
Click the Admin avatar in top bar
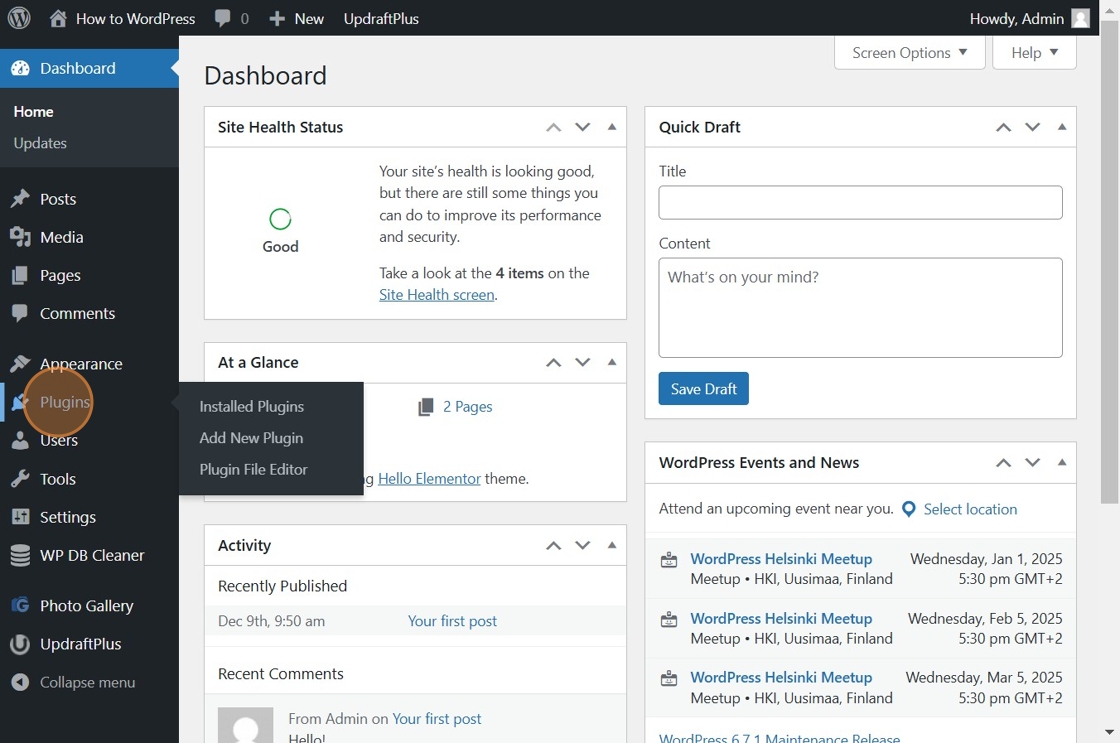click(1081, 19)
